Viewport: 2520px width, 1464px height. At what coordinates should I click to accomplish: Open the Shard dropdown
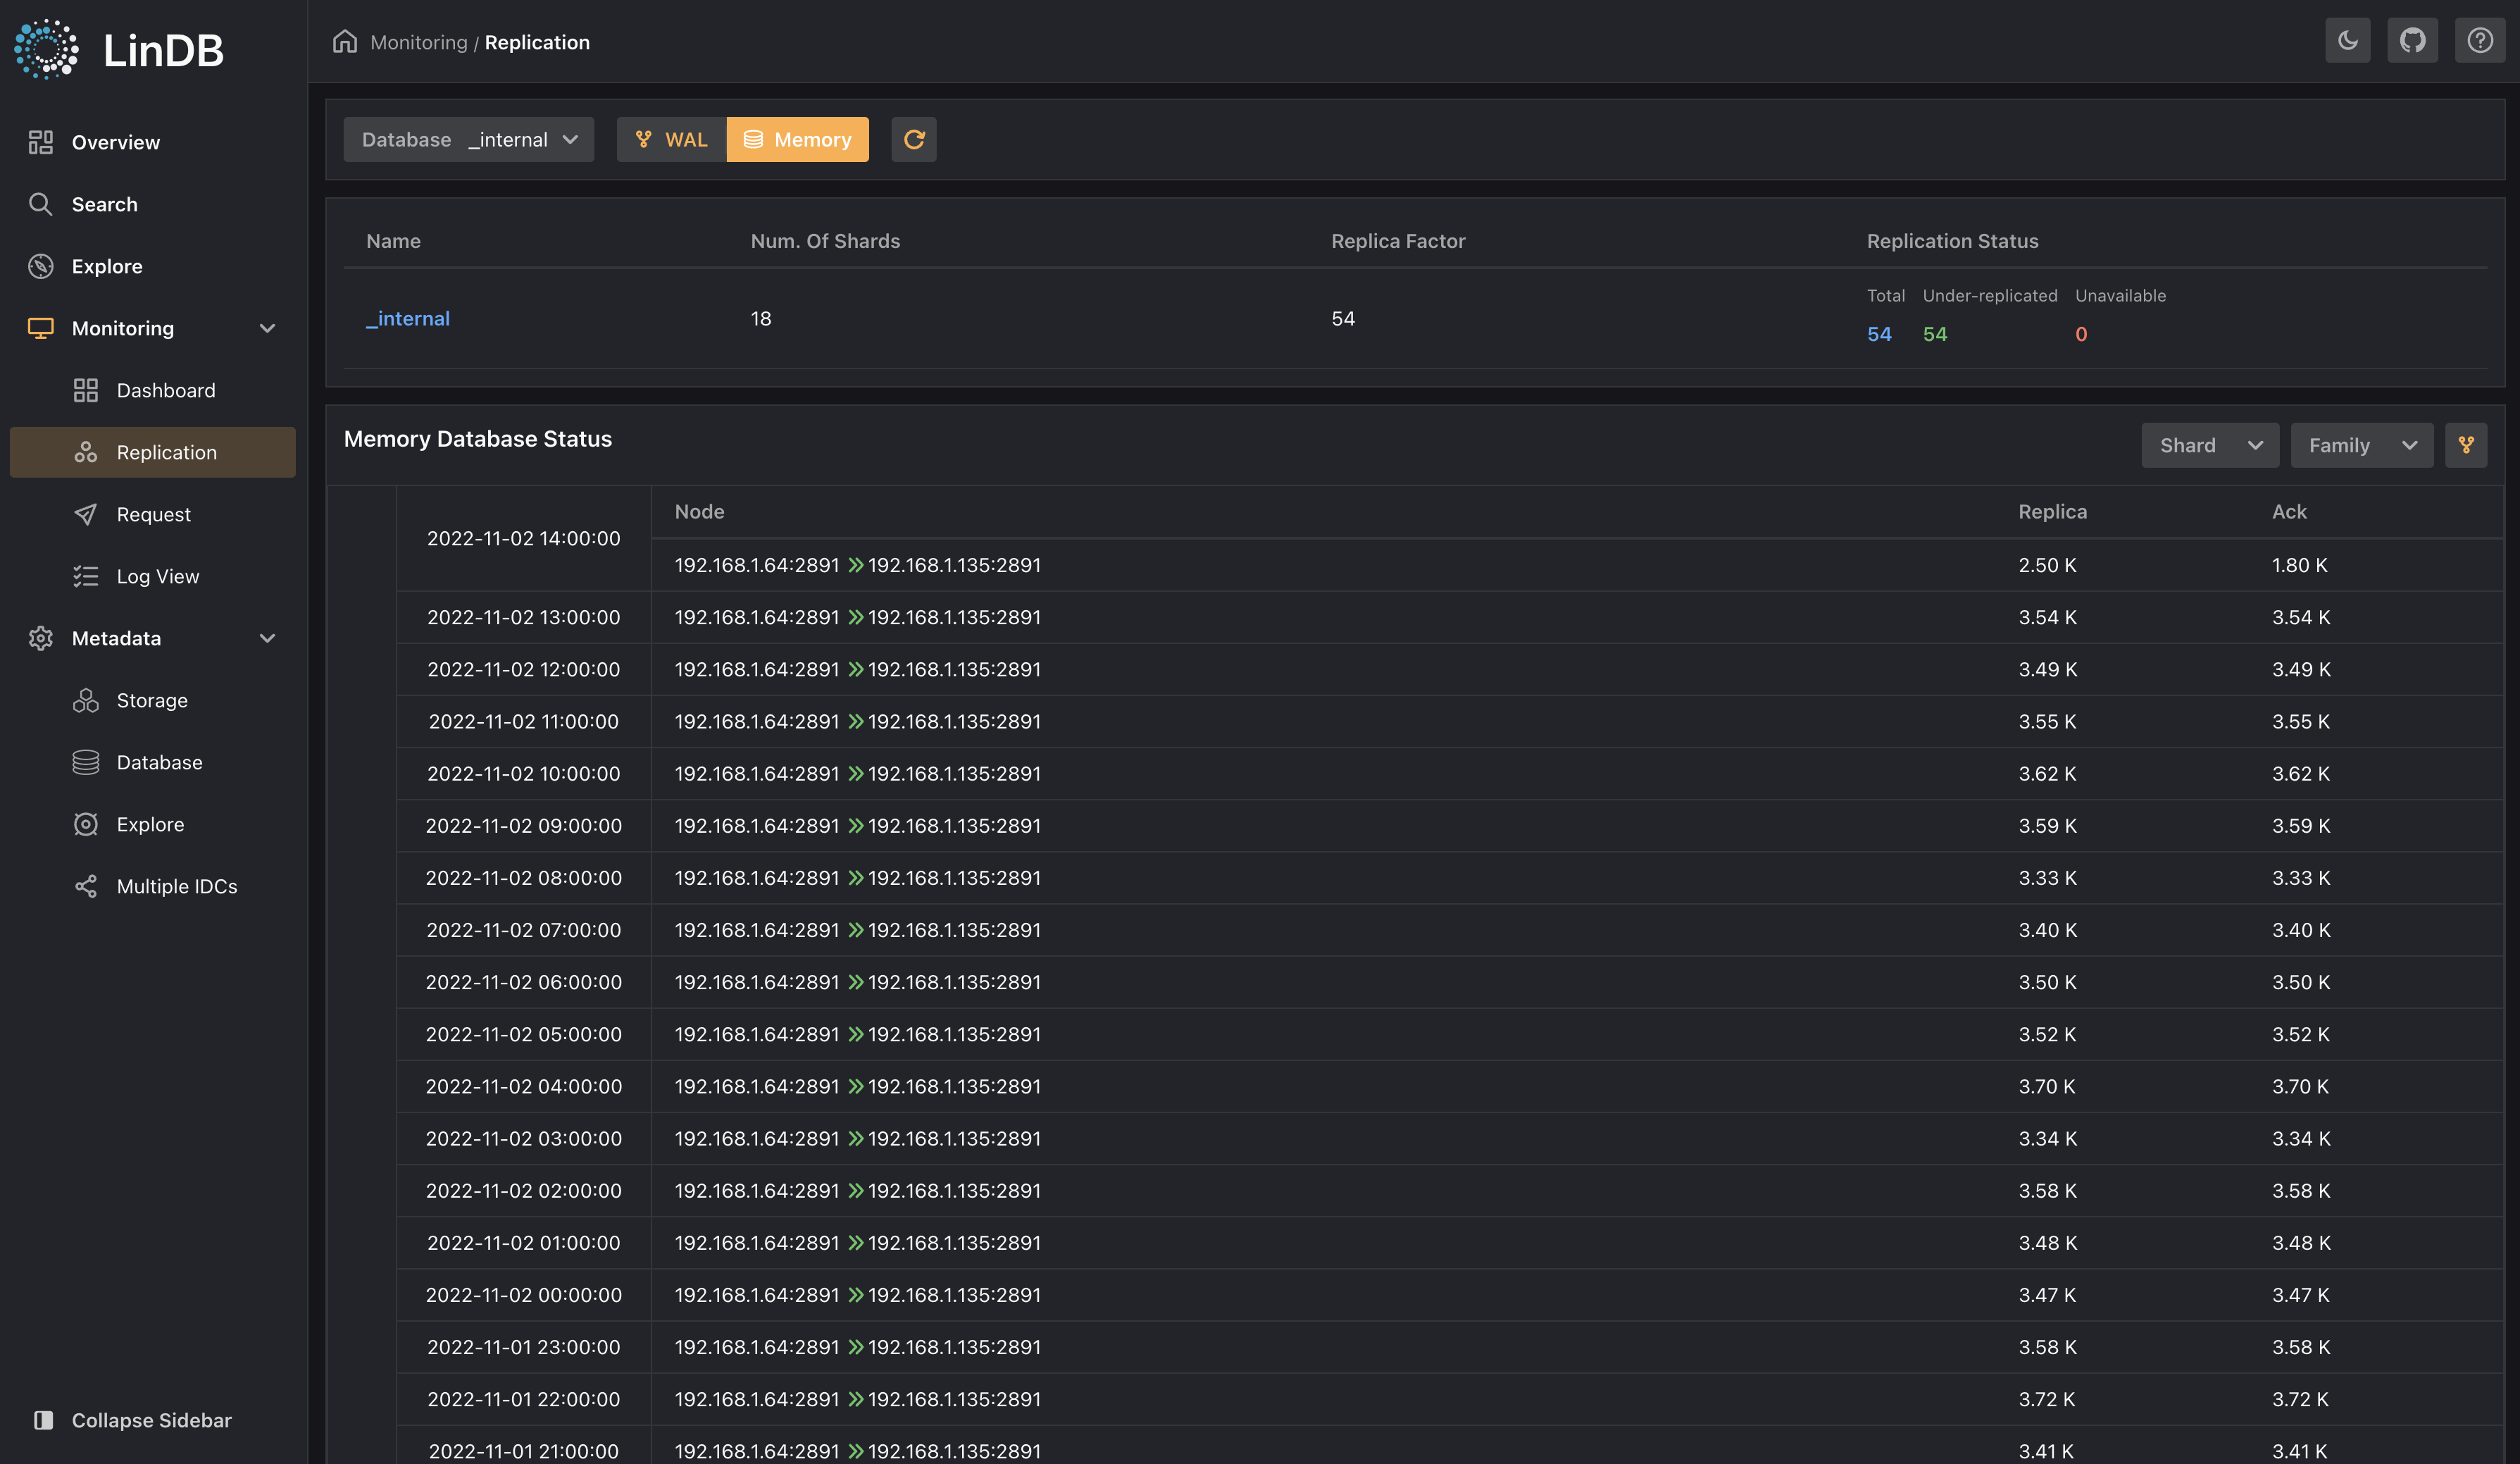tap(2210, 445)
